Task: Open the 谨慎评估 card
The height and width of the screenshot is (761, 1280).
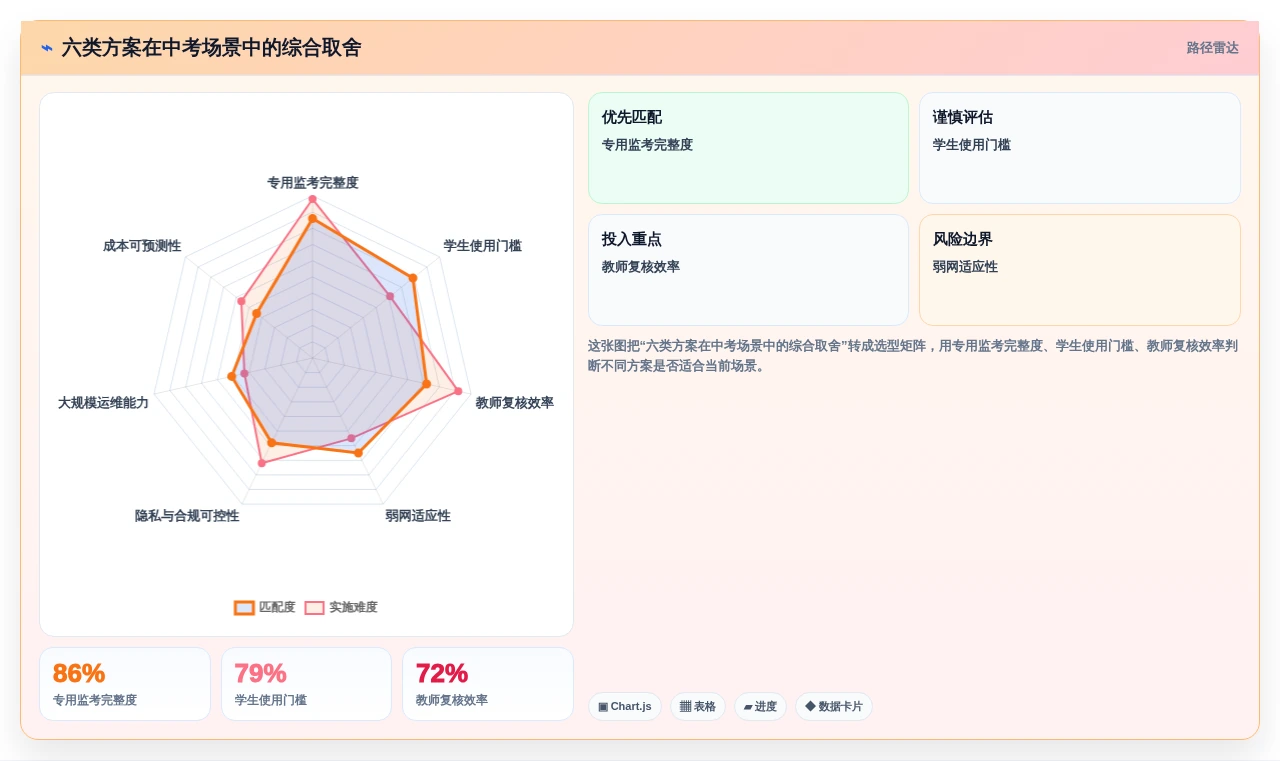Action: [1080, 148]
